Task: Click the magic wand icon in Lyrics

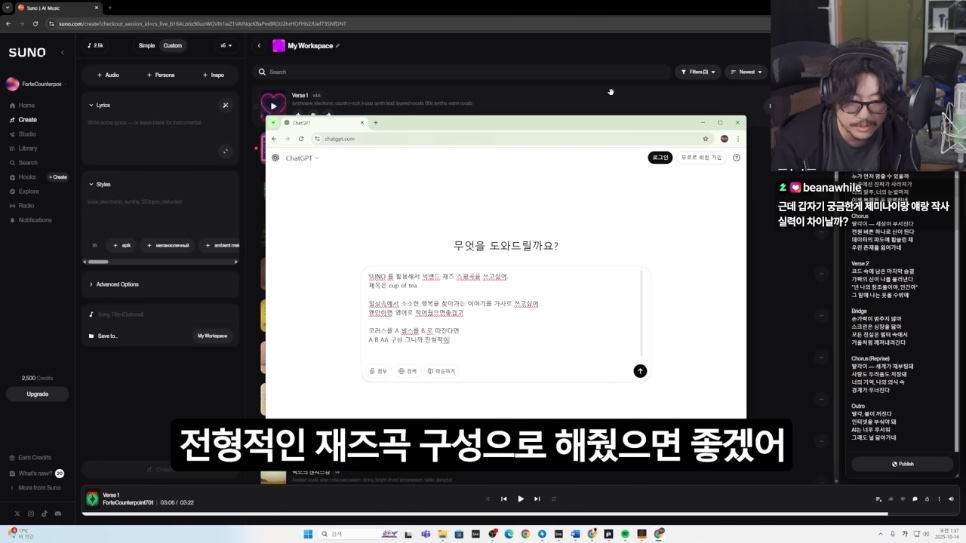Action: [225, 105]
